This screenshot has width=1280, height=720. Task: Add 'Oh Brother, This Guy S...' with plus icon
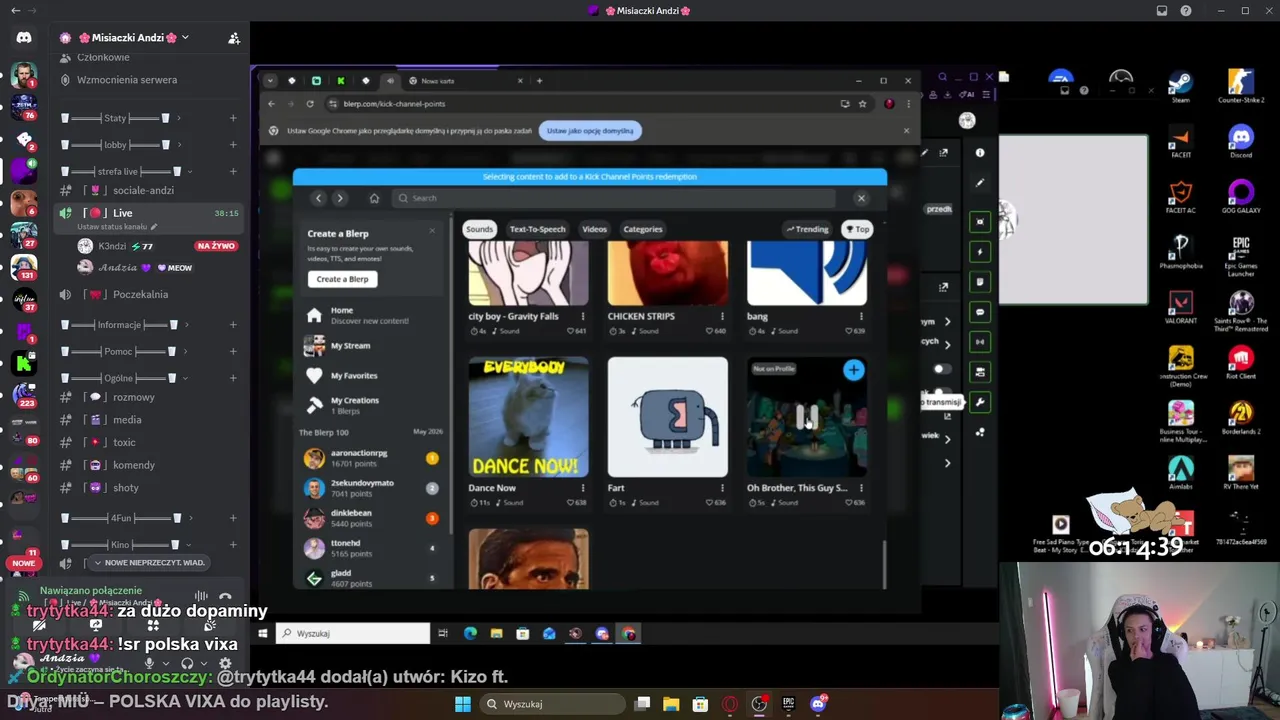pos(853,370)
